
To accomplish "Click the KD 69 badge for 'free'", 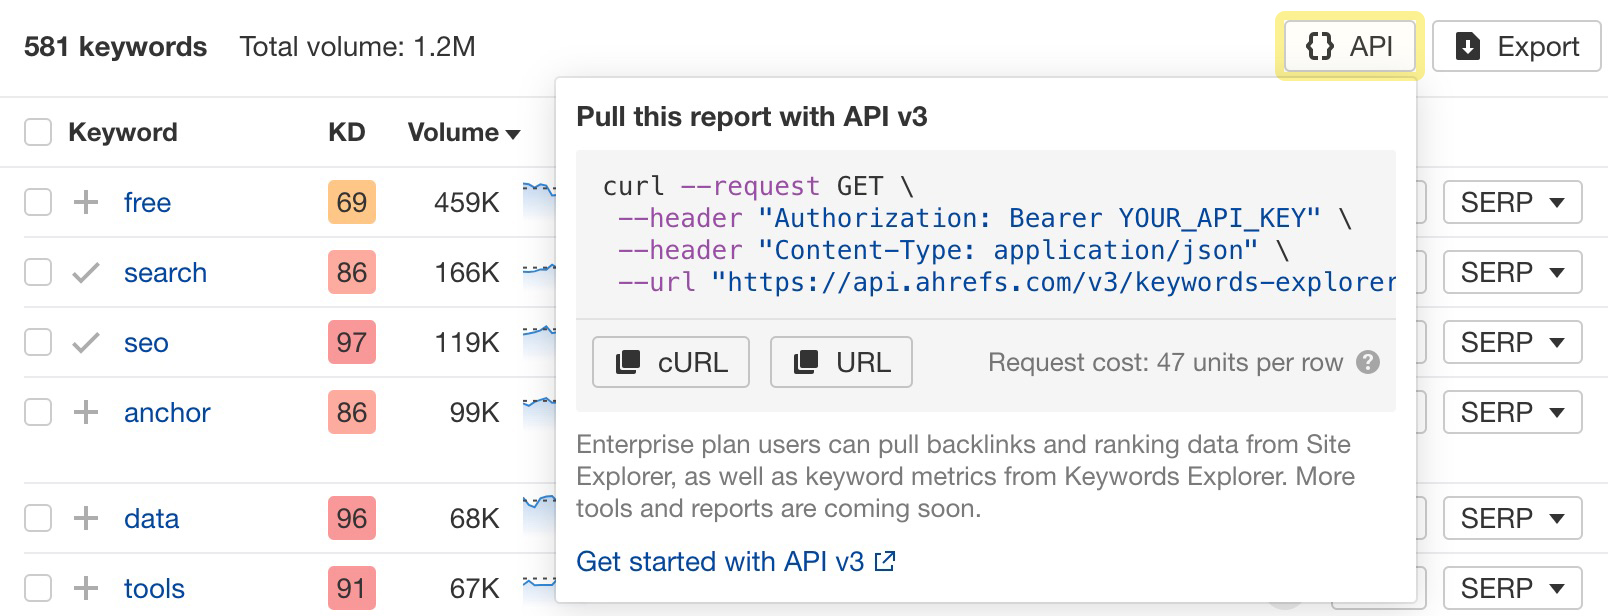I will click(x=351, y=202).
